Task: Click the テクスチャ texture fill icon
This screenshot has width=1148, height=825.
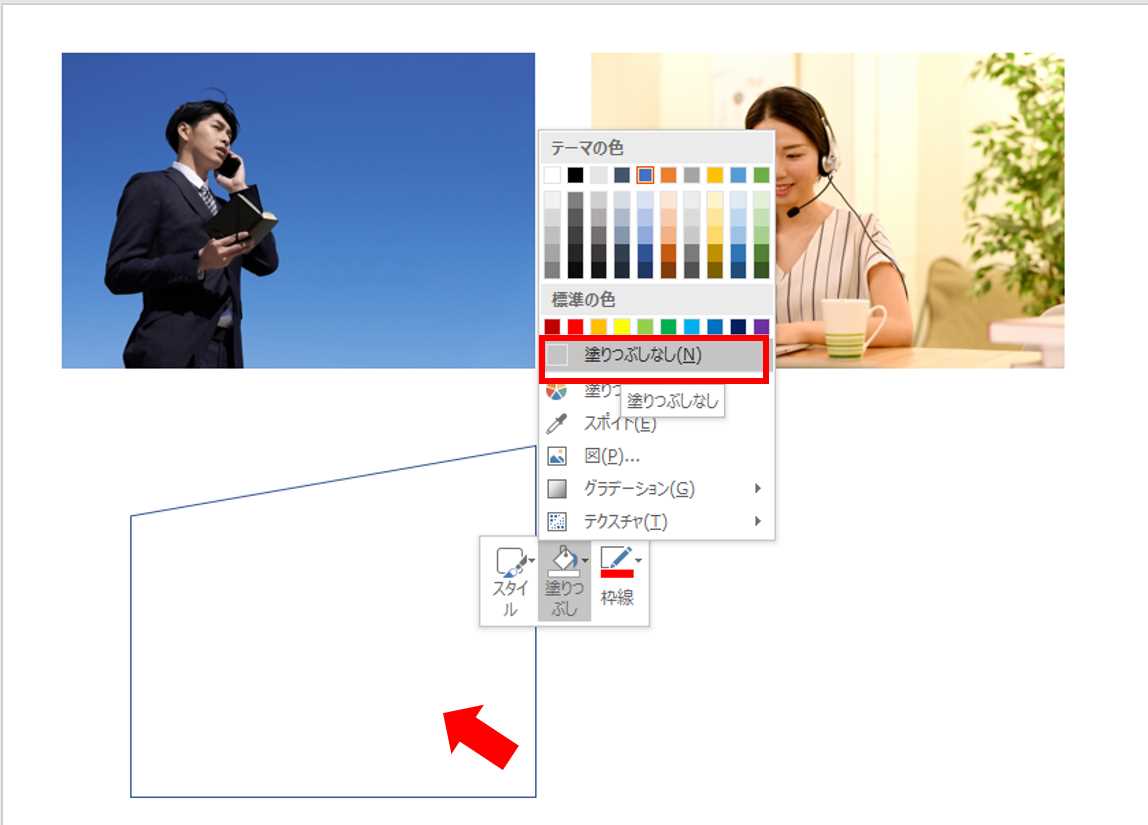Action: [x=559, y=521]
